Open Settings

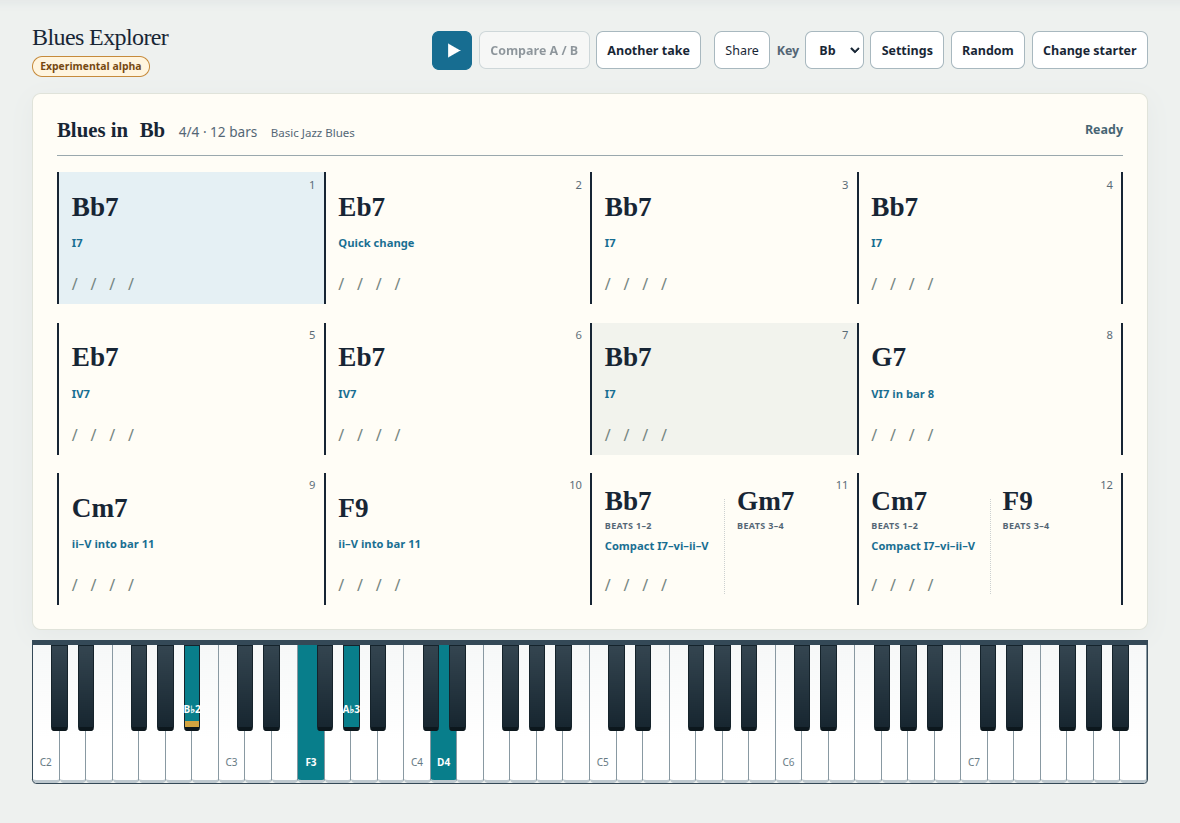point(907,50)
